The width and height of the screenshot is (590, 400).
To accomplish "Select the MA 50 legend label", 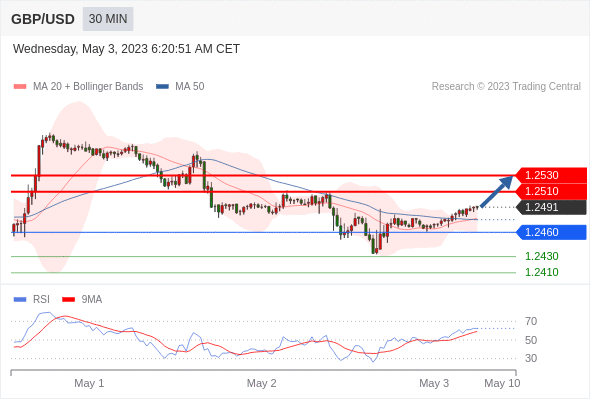I will (190, 87).
